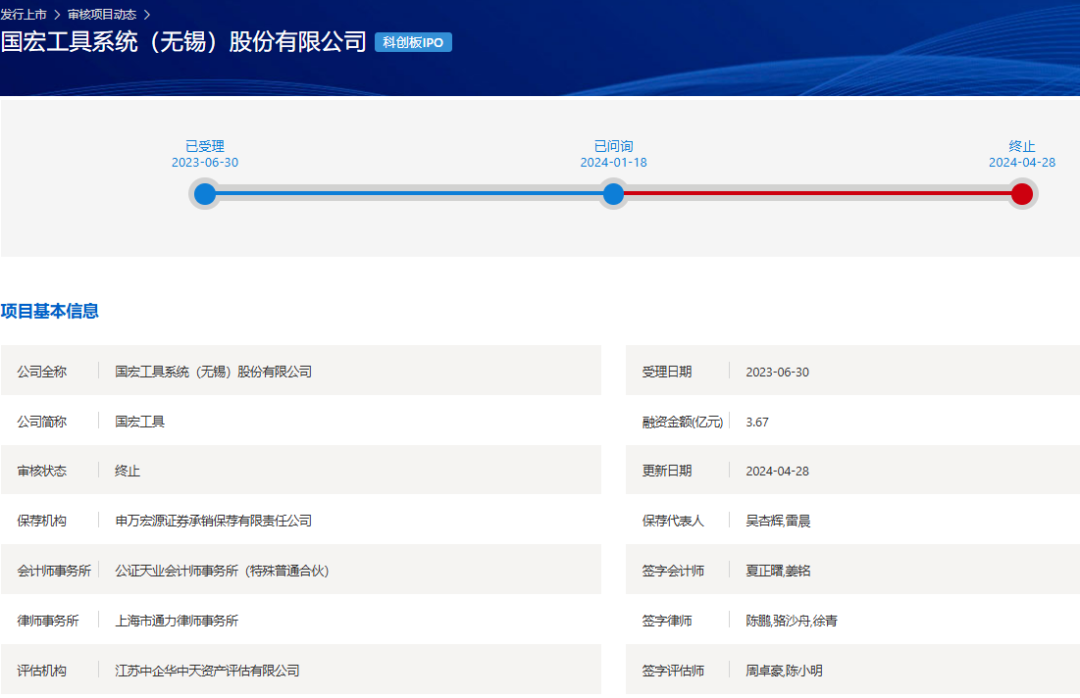The image size is (1080, 698).
Task: Click the date 2023-06-30 under 已受理
Action: click(x=205, y=163)
